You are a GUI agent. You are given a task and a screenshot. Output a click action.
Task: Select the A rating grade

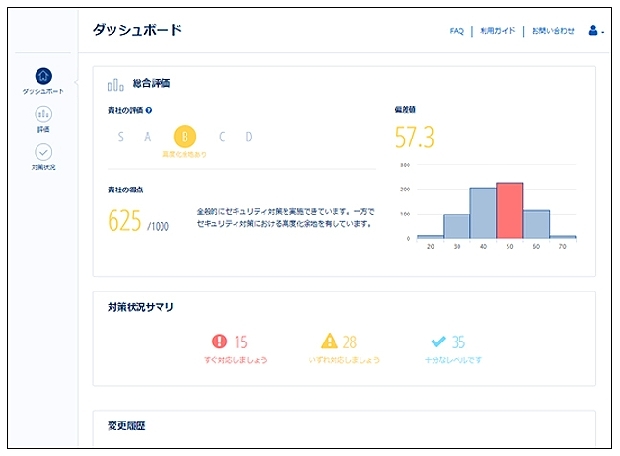(x=147, y=137)
